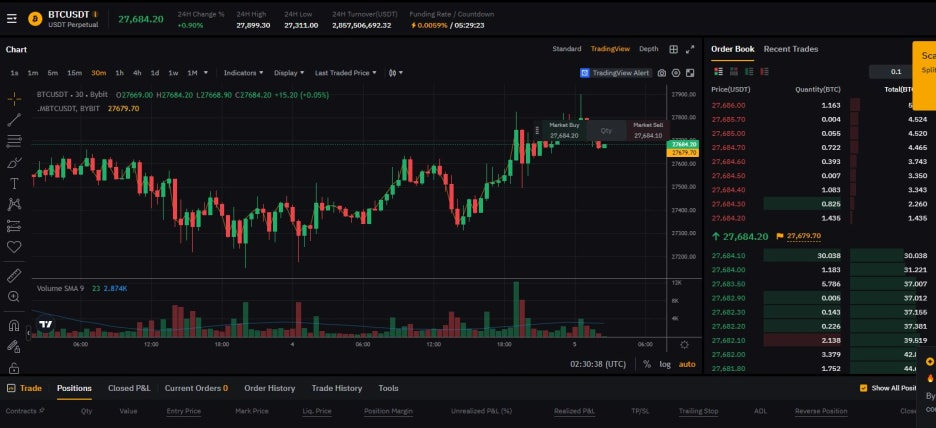Select the crosshair cursor tool
This screenshot has width=936, height=428.
14,98
